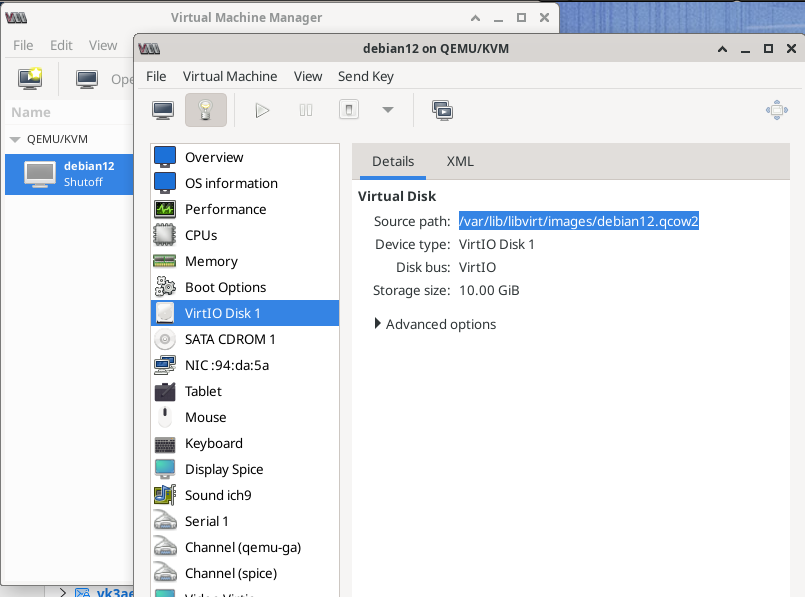Close Virtual Machine Manager window
The image size is (805, 597).
tap(545, 17)
